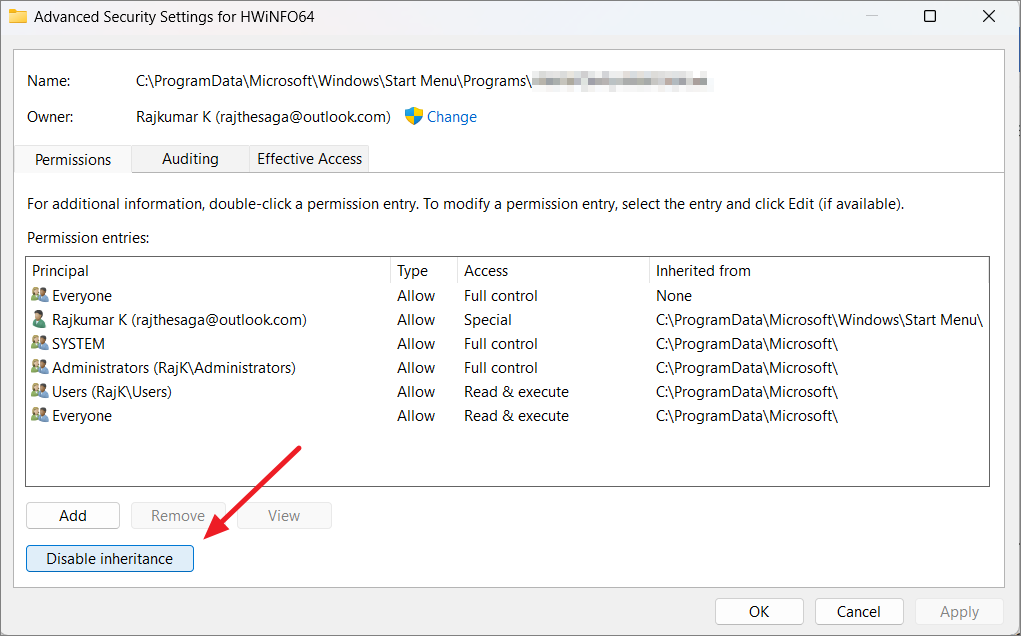Click the Cancel button
This screenshot has height=636, width=1021.
[x=858, y=611]
